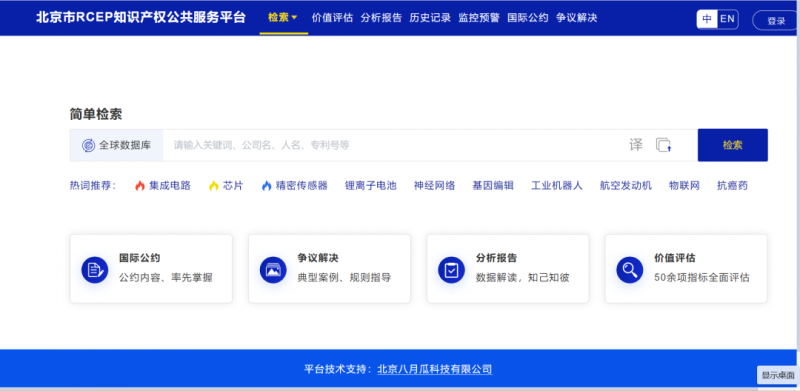Open 争议解决 in the top navigation

point(577,18)
